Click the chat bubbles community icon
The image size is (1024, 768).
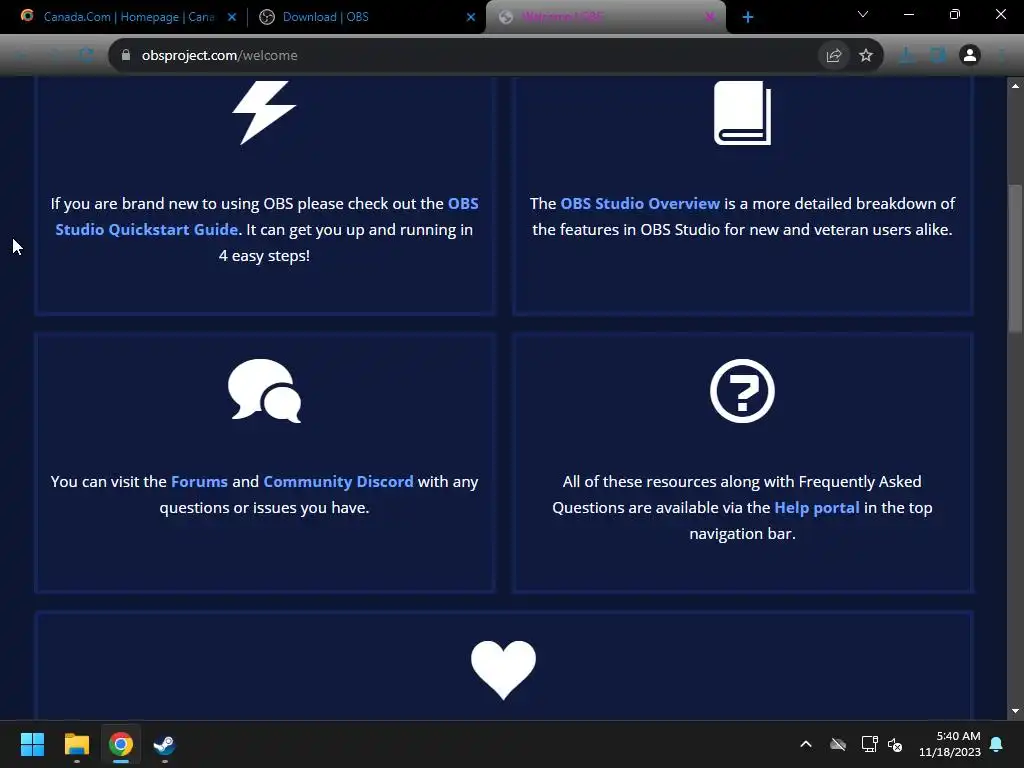point(264,391)
